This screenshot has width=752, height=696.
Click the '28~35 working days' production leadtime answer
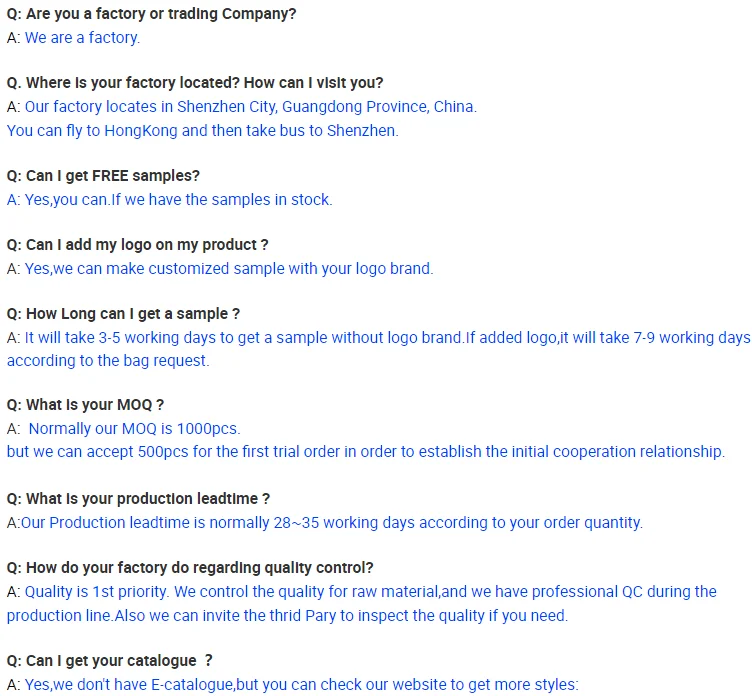pyautogui.click(x=331, y=523)
